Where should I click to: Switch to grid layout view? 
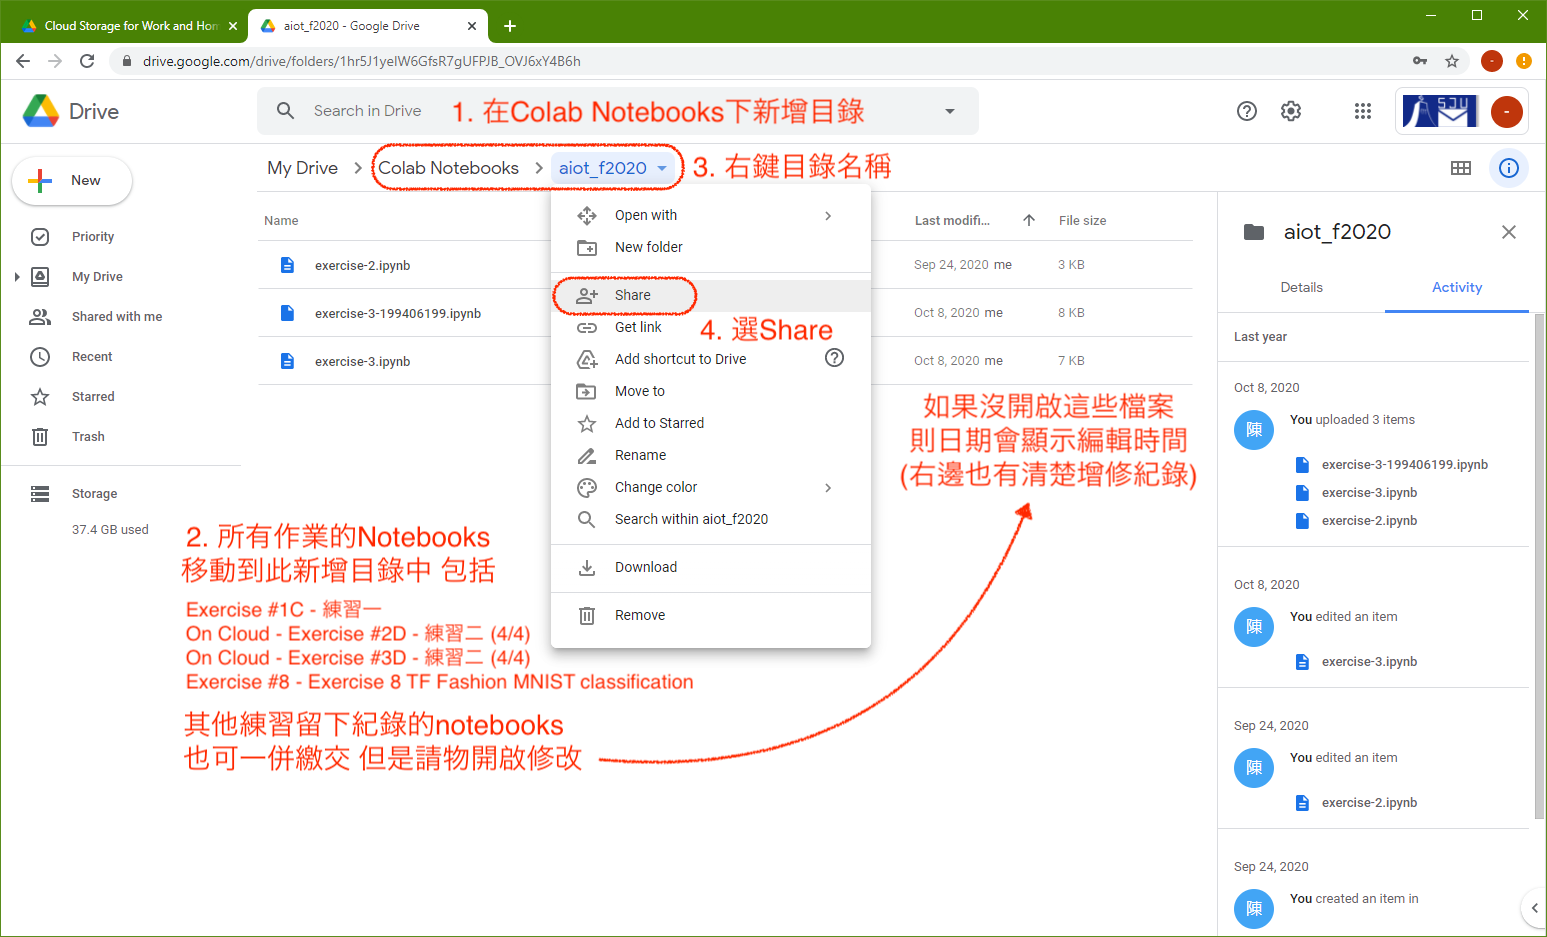point(1460,168)
